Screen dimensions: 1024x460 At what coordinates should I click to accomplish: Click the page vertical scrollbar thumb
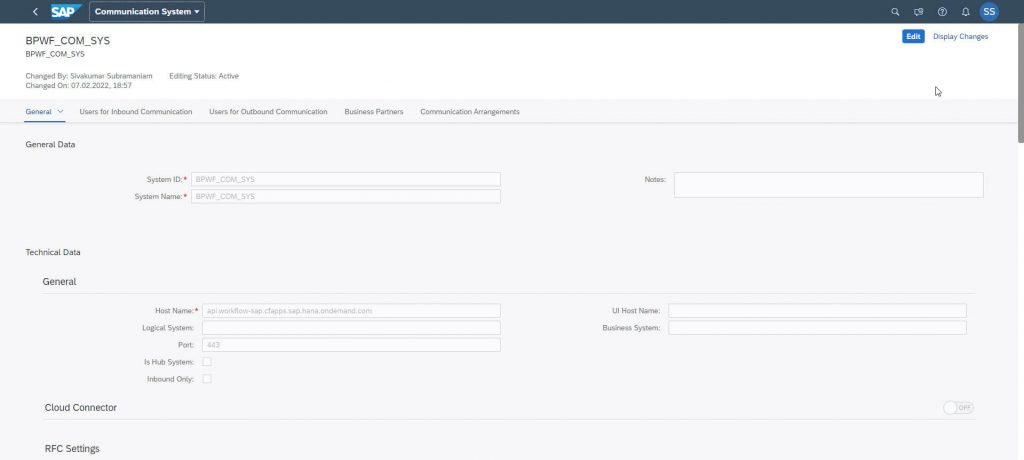[1020, 84]
